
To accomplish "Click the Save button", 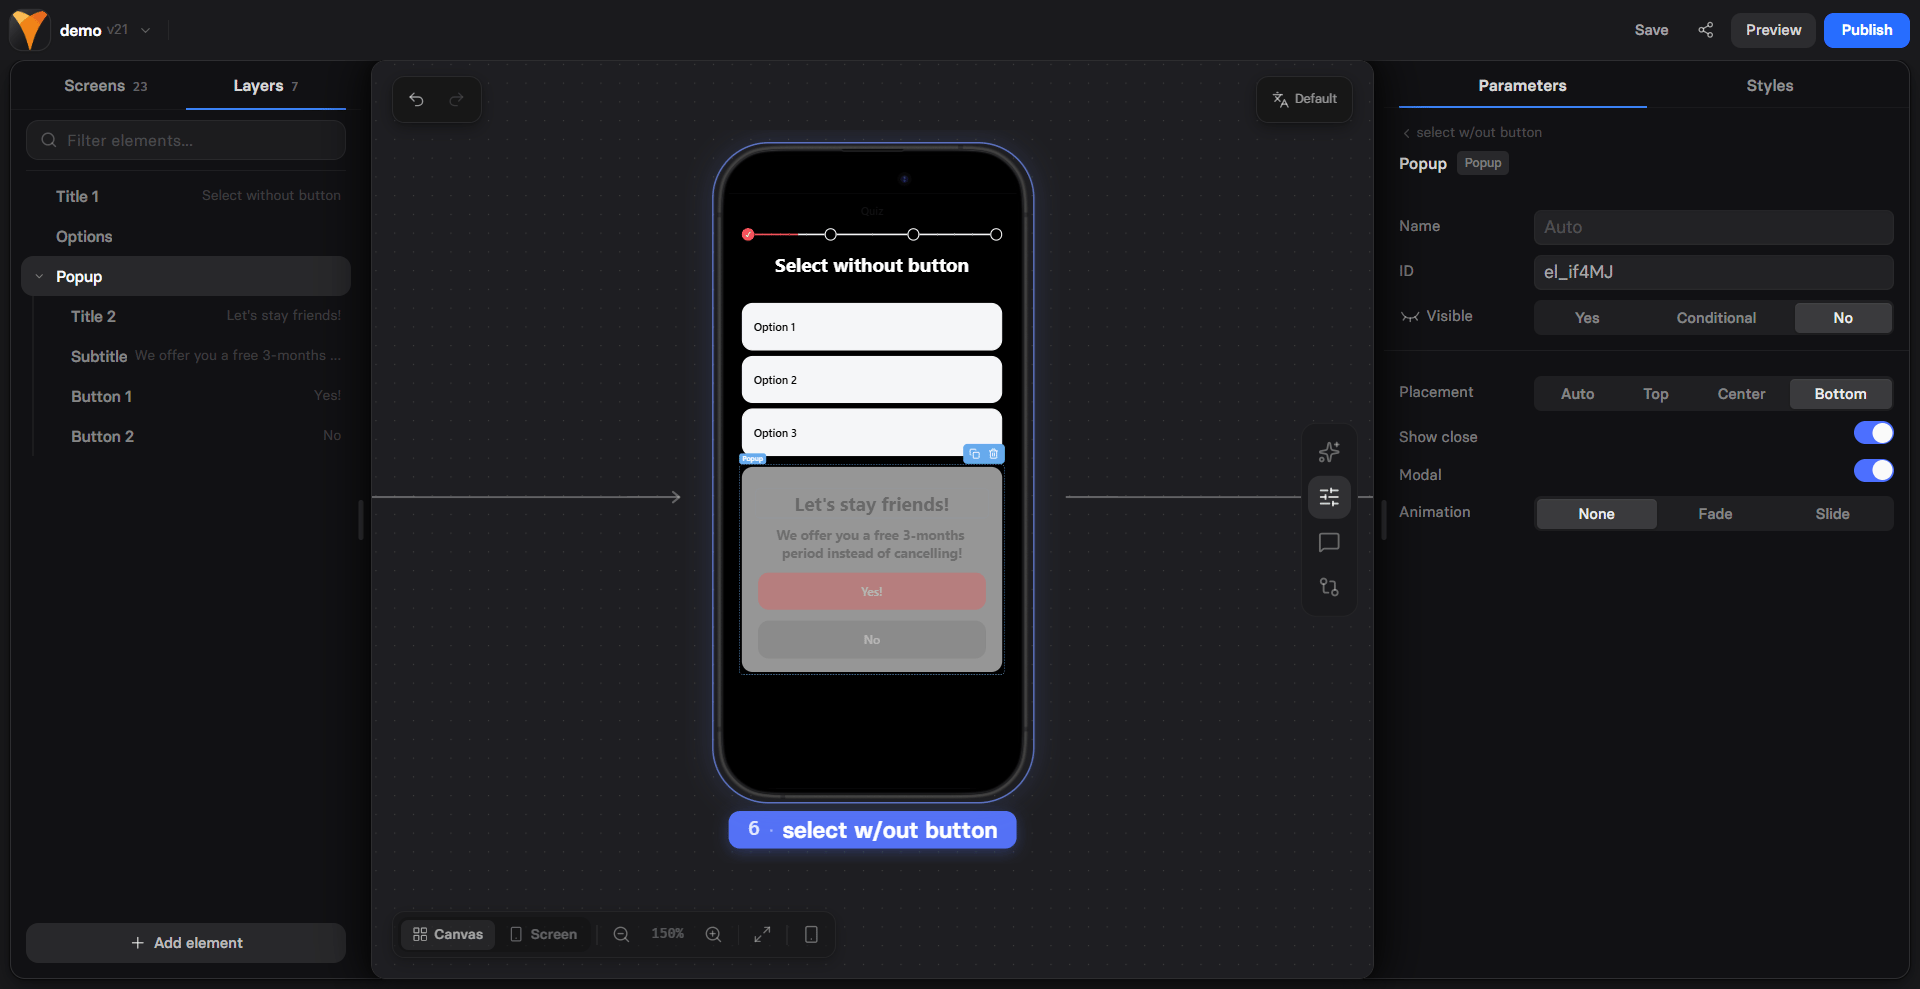I will click(1651, 30).
